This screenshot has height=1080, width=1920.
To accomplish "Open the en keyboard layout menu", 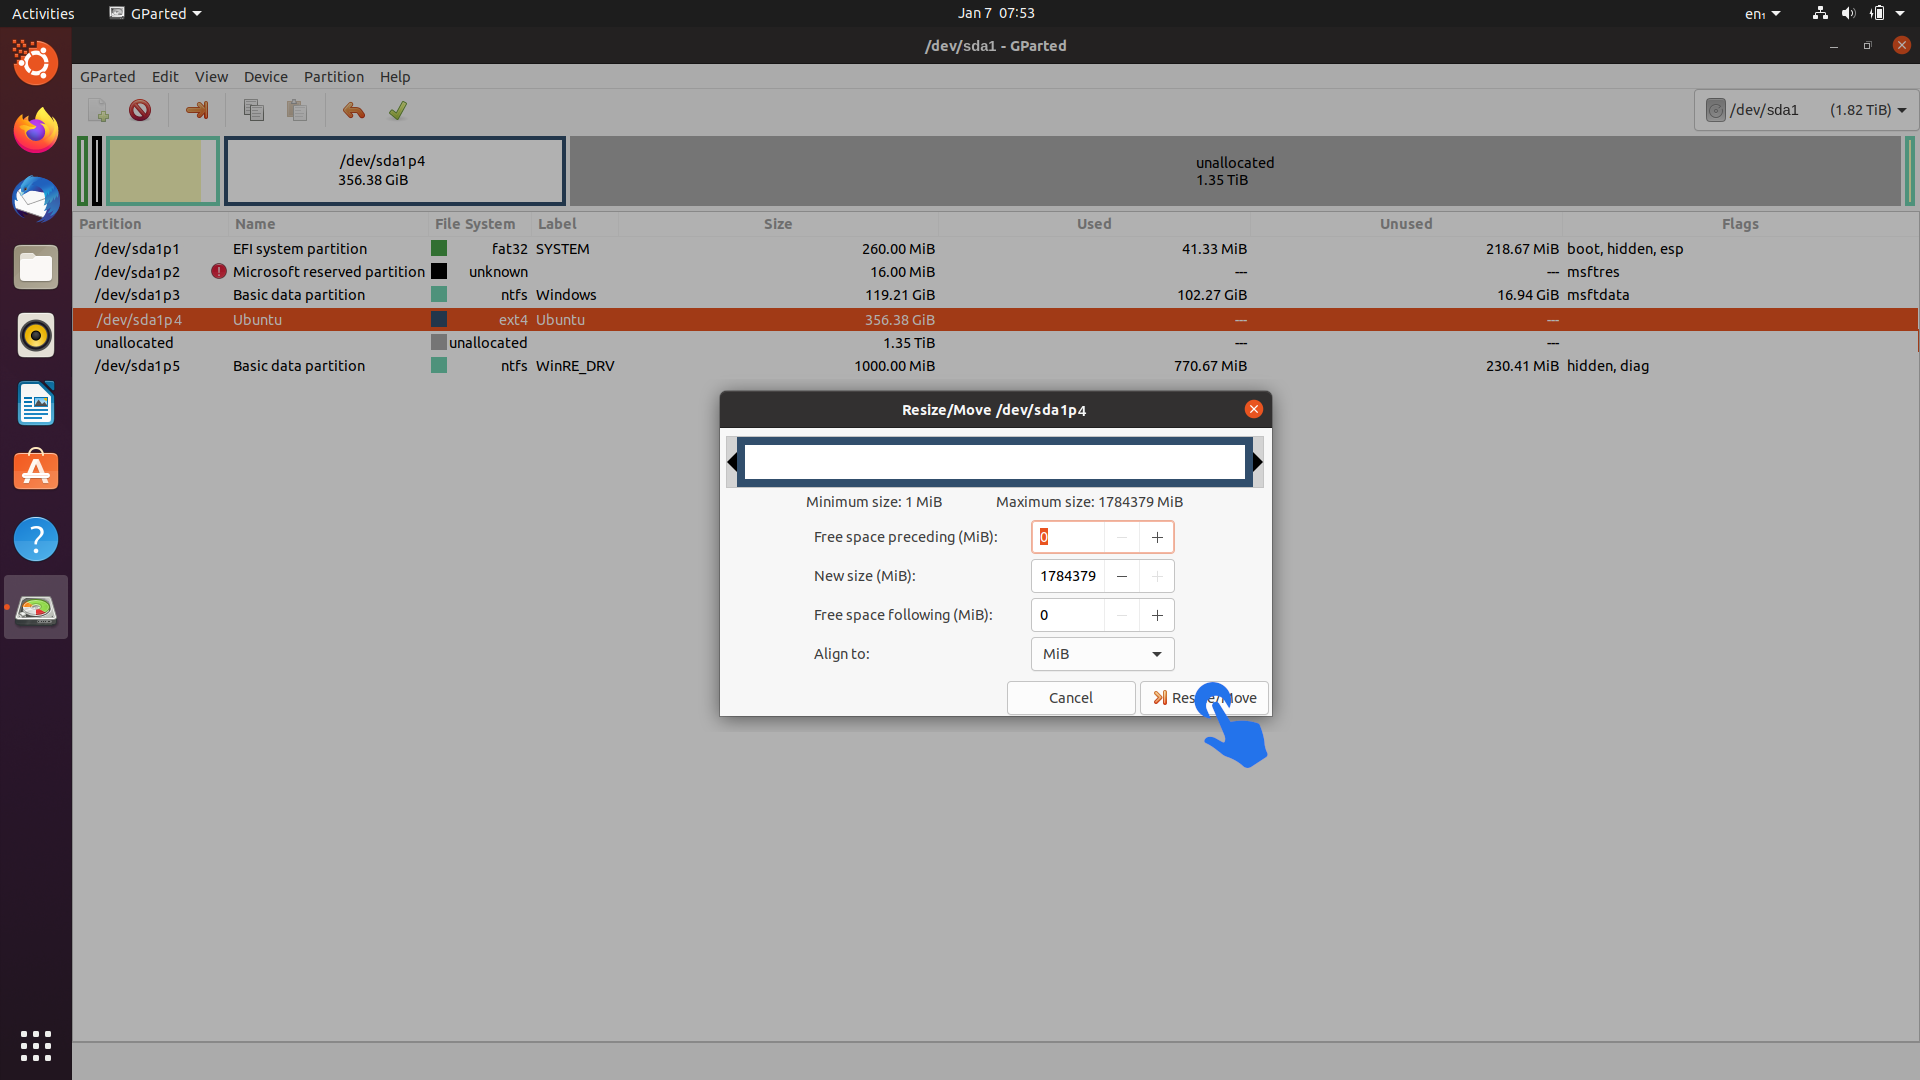I will point(1762,13).
